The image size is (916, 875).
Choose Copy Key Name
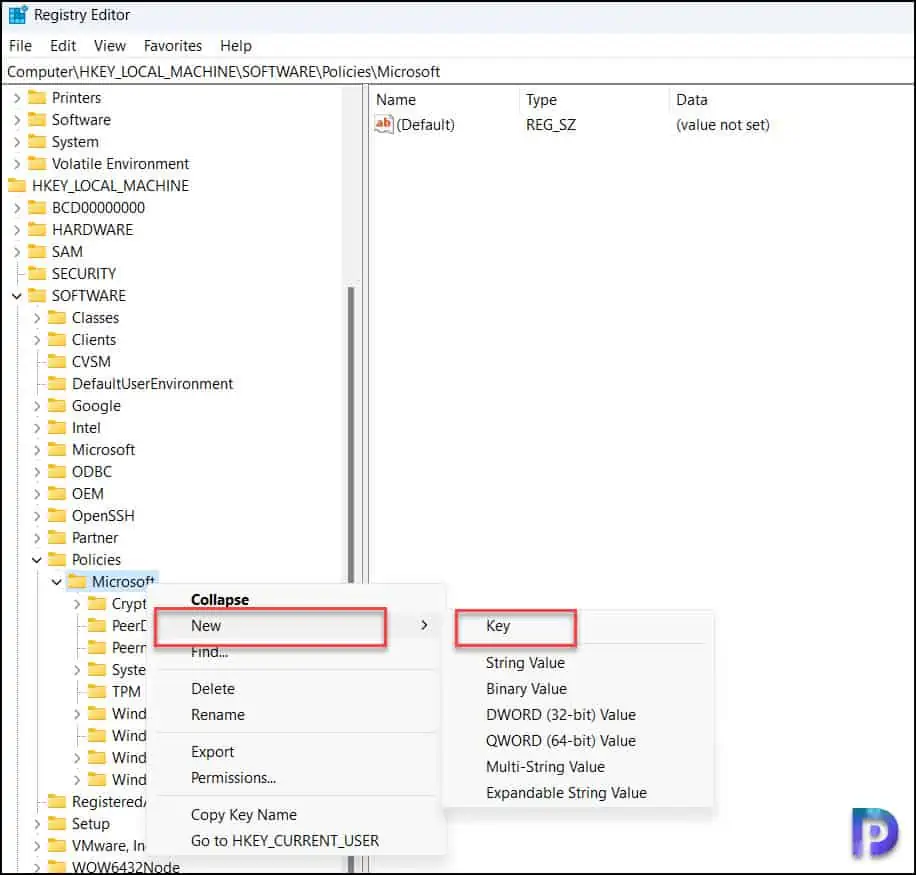pos(244,815)
